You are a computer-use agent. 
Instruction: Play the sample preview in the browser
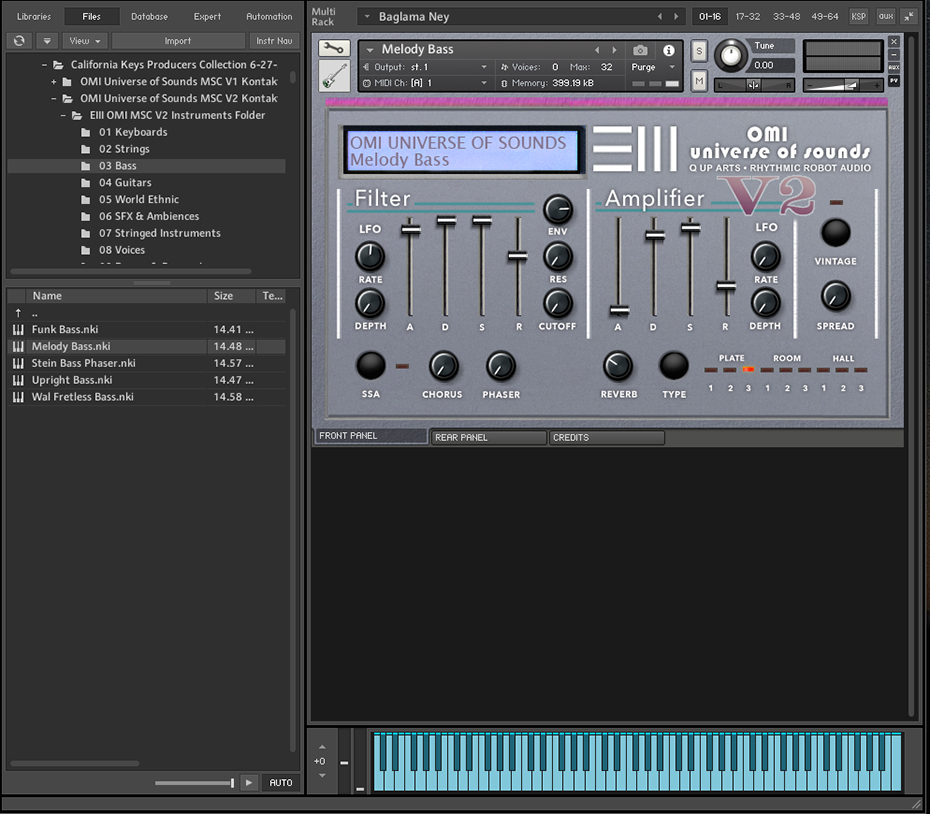click(x=249, y=783)
